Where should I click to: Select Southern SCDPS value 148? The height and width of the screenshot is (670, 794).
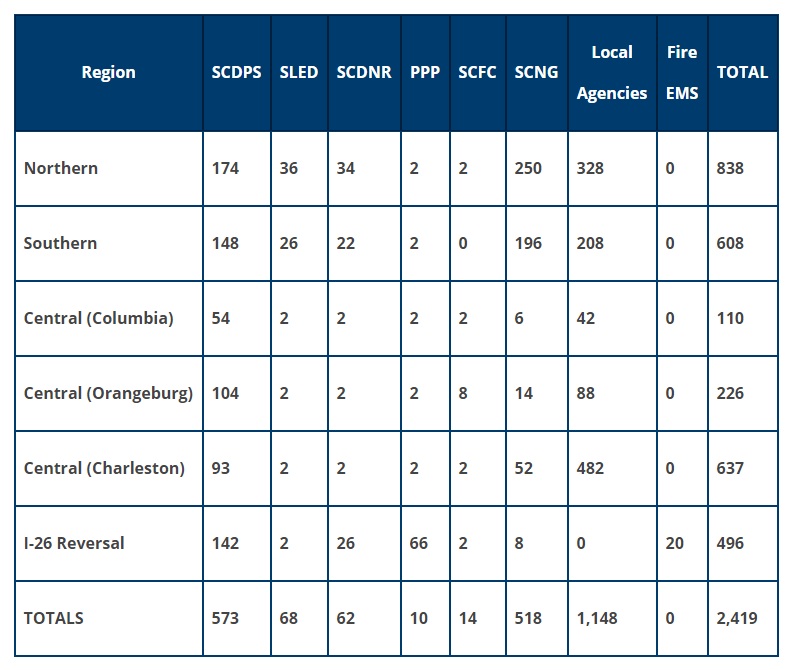(225, 243)
